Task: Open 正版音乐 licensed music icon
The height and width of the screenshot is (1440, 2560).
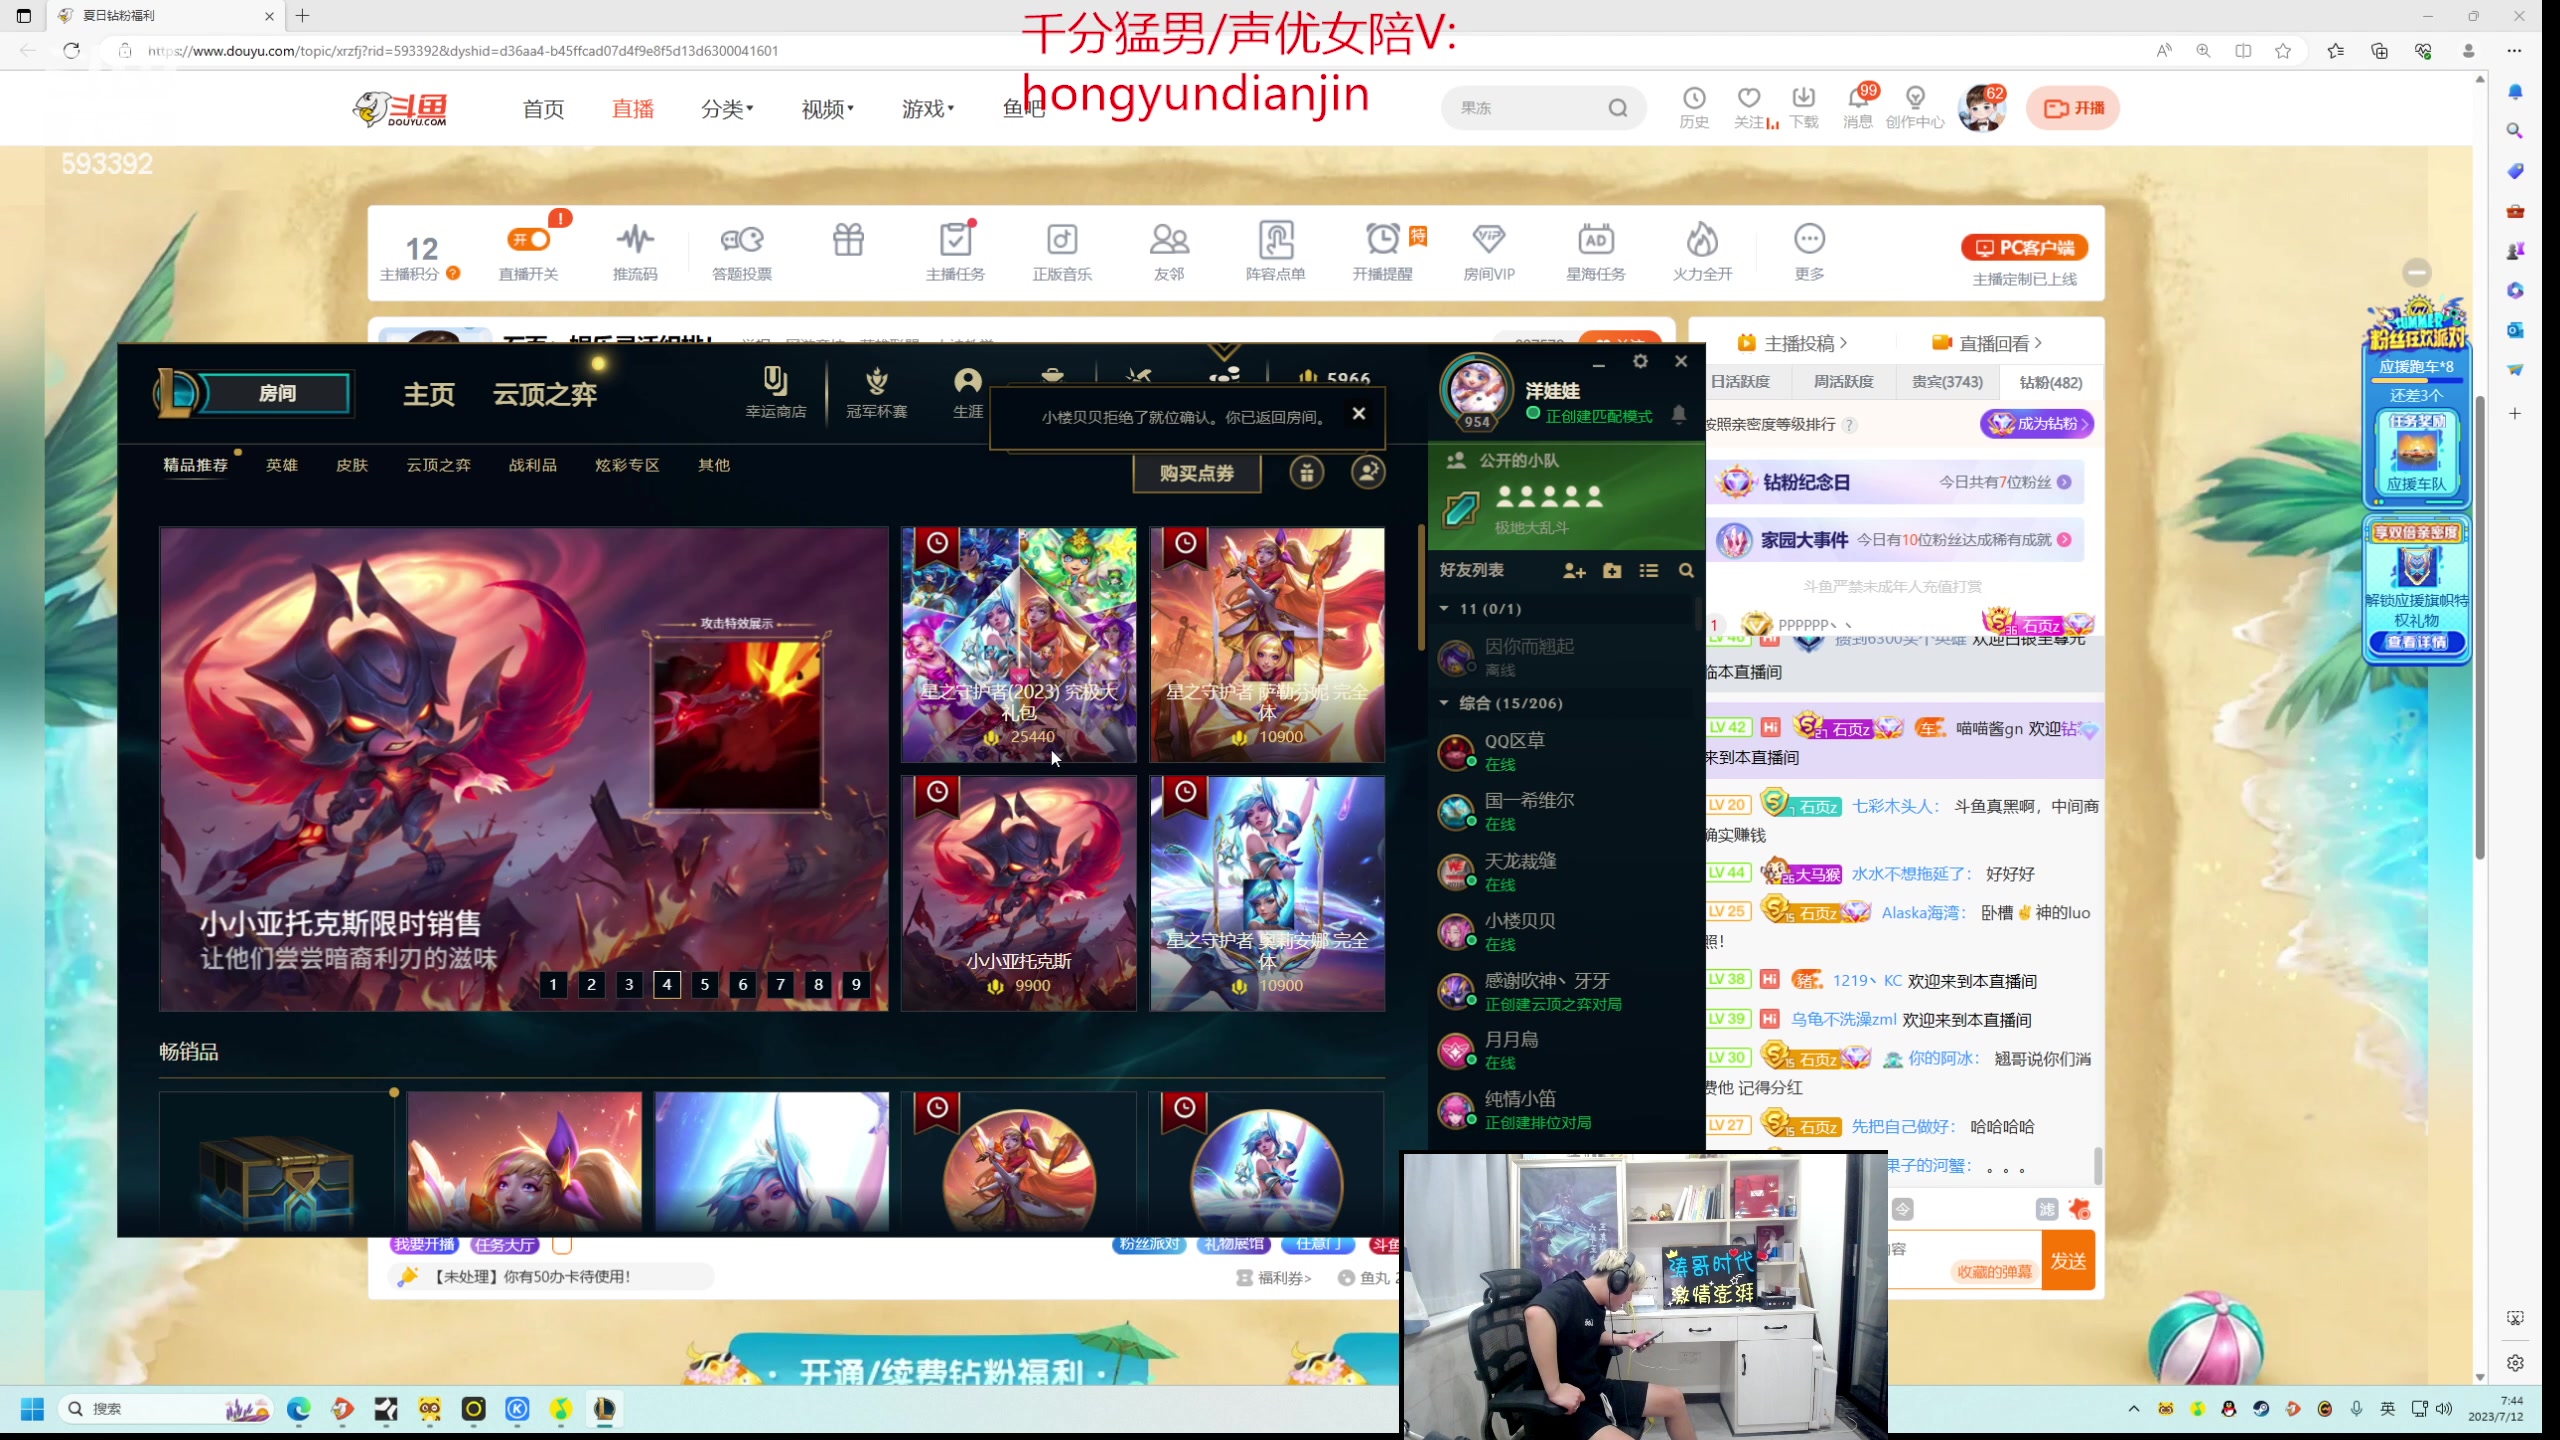Action: point(1062,251)
